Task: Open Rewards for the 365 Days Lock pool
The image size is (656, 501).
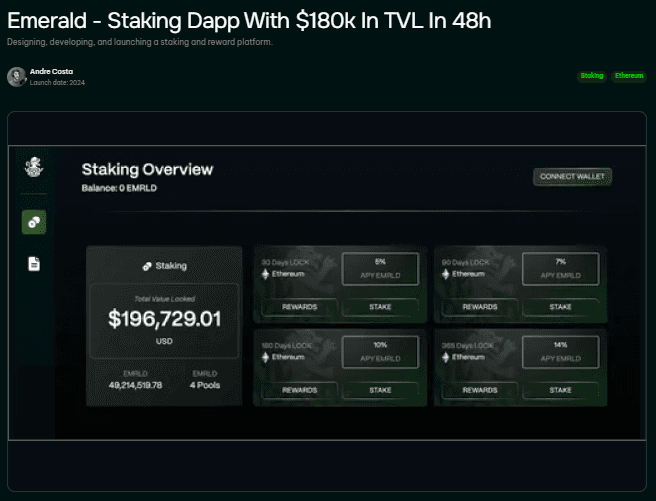Action: click(480, 390)
